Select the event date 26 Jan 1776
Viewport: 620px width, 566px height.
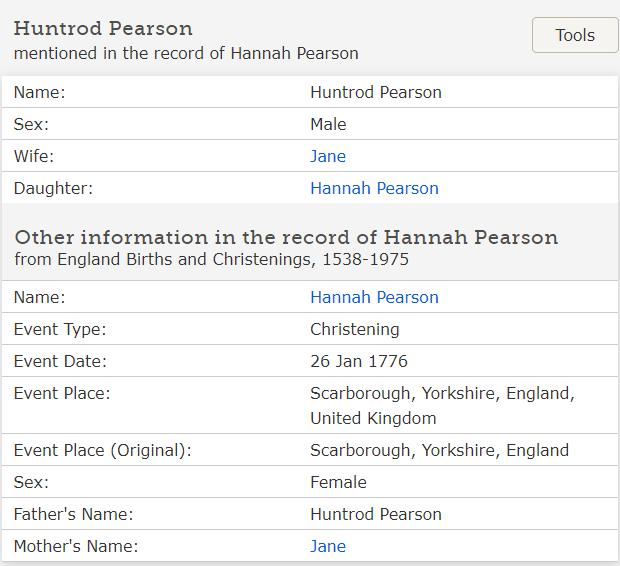[359, 361]
